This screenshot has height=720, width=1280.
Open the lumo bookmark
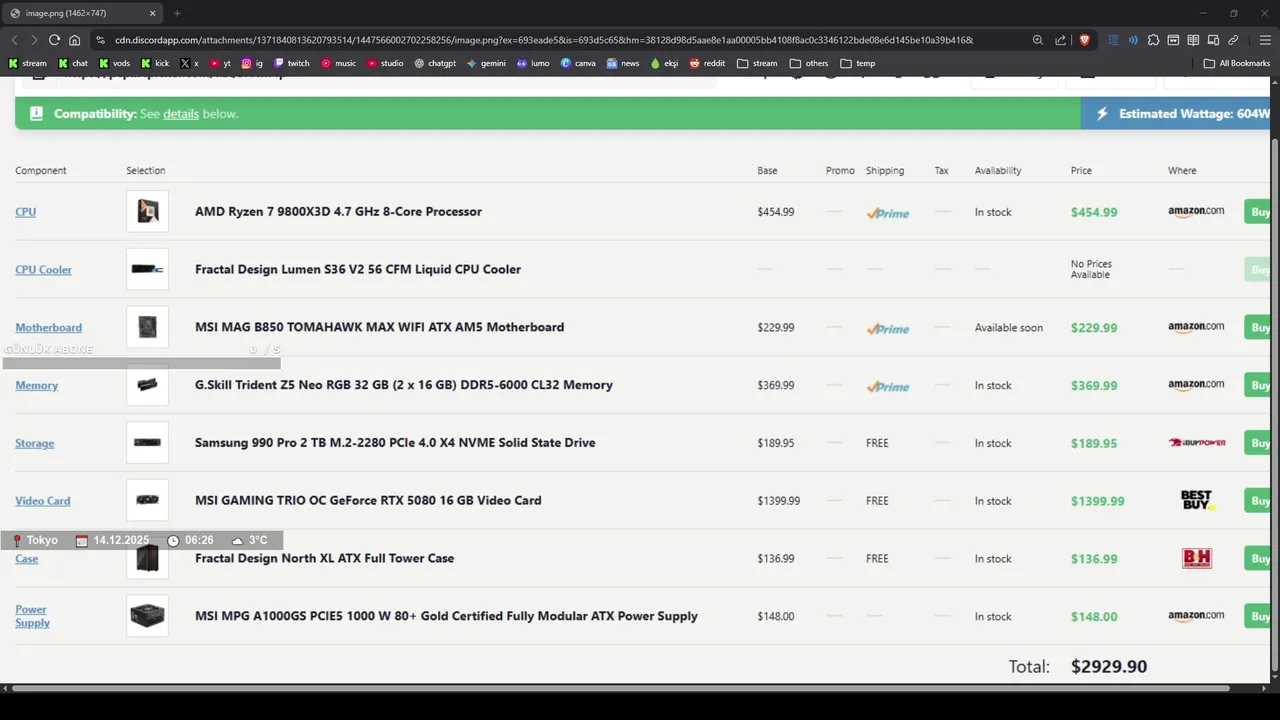point(533,63)
